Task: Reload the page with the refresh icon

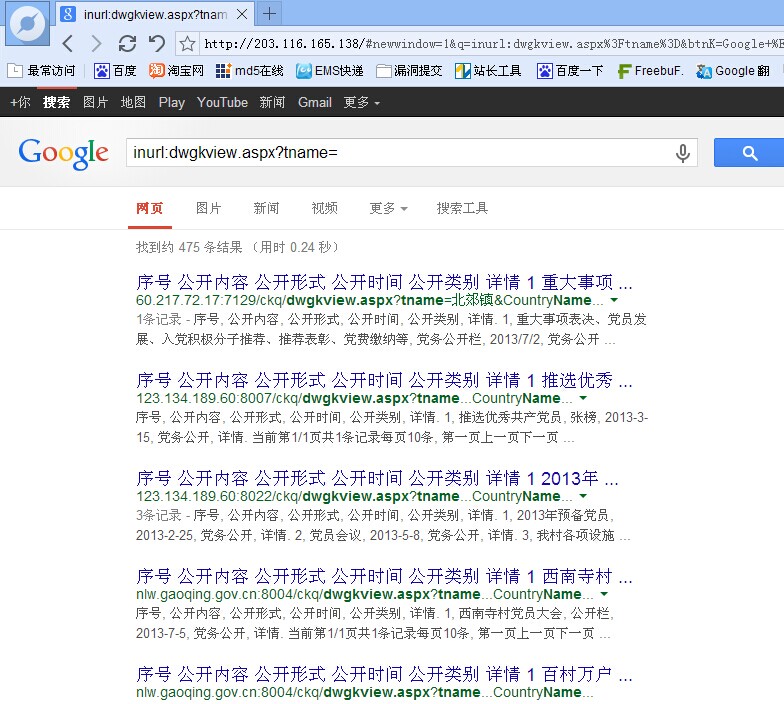Action: click(128, 44)
